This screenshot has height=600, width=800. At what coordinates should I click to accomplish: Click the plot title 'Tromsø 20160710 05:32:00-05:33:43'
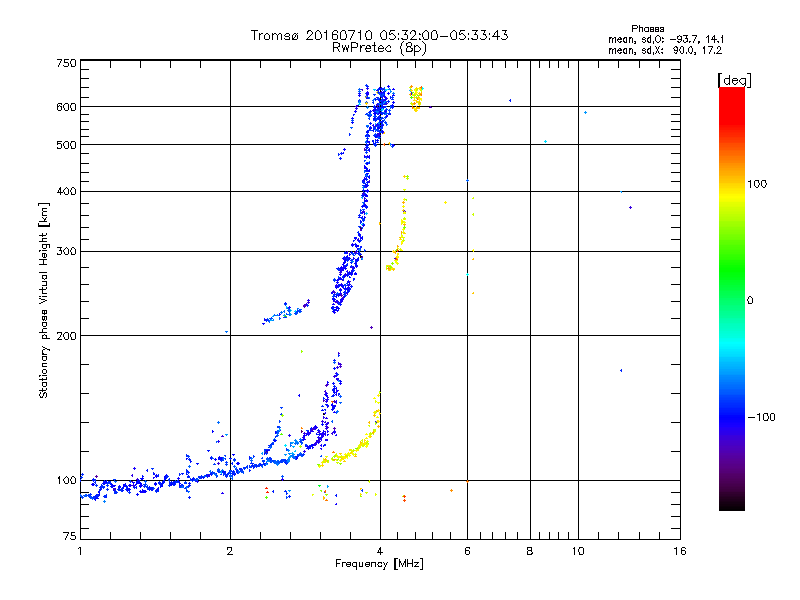pos(379,35)
